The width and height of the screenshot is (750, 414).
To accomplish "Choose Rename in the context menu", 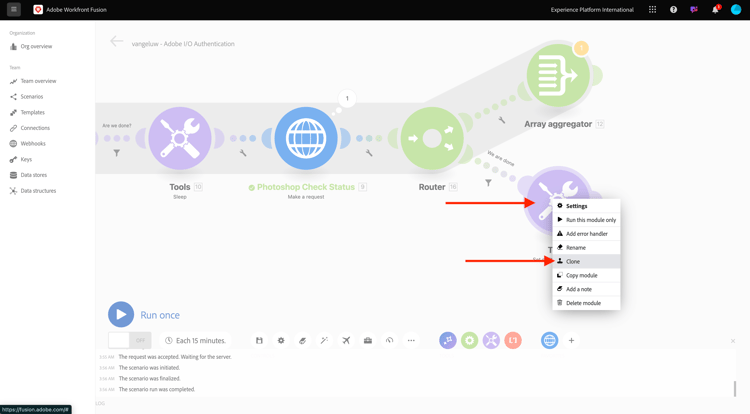I will tap(586, 248).
